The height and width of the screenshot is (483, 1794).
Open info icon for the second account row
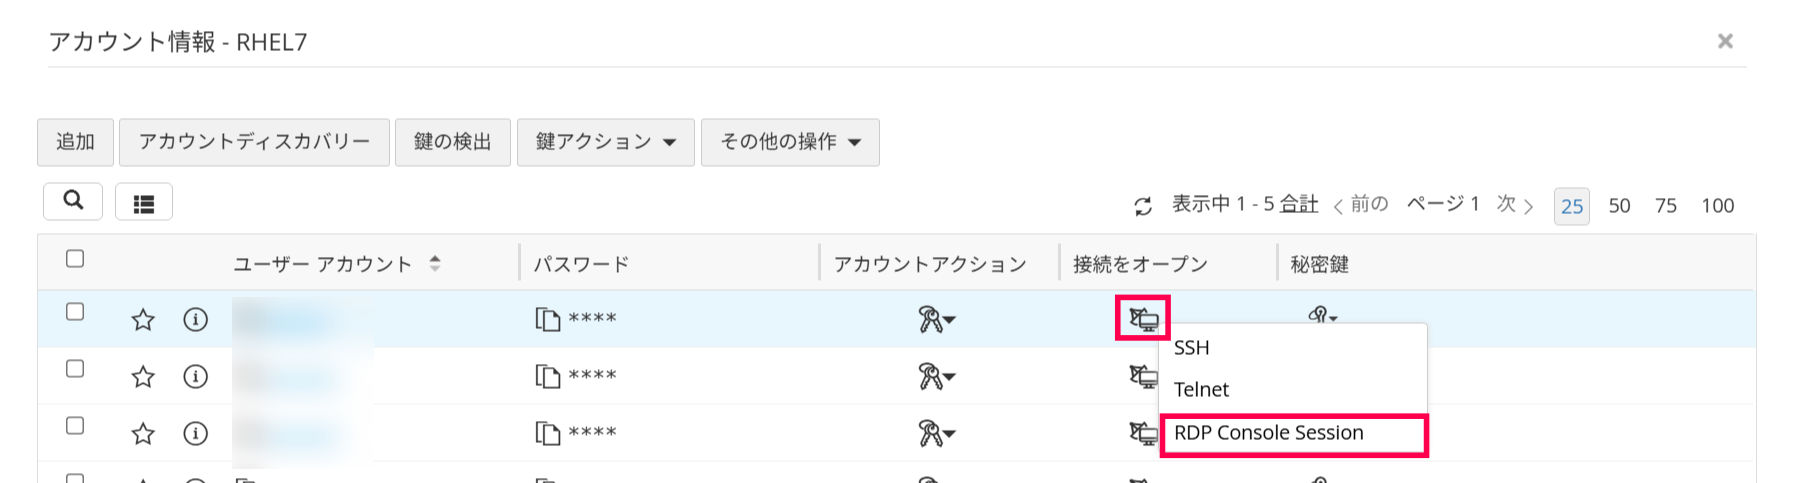pos(195,377)
